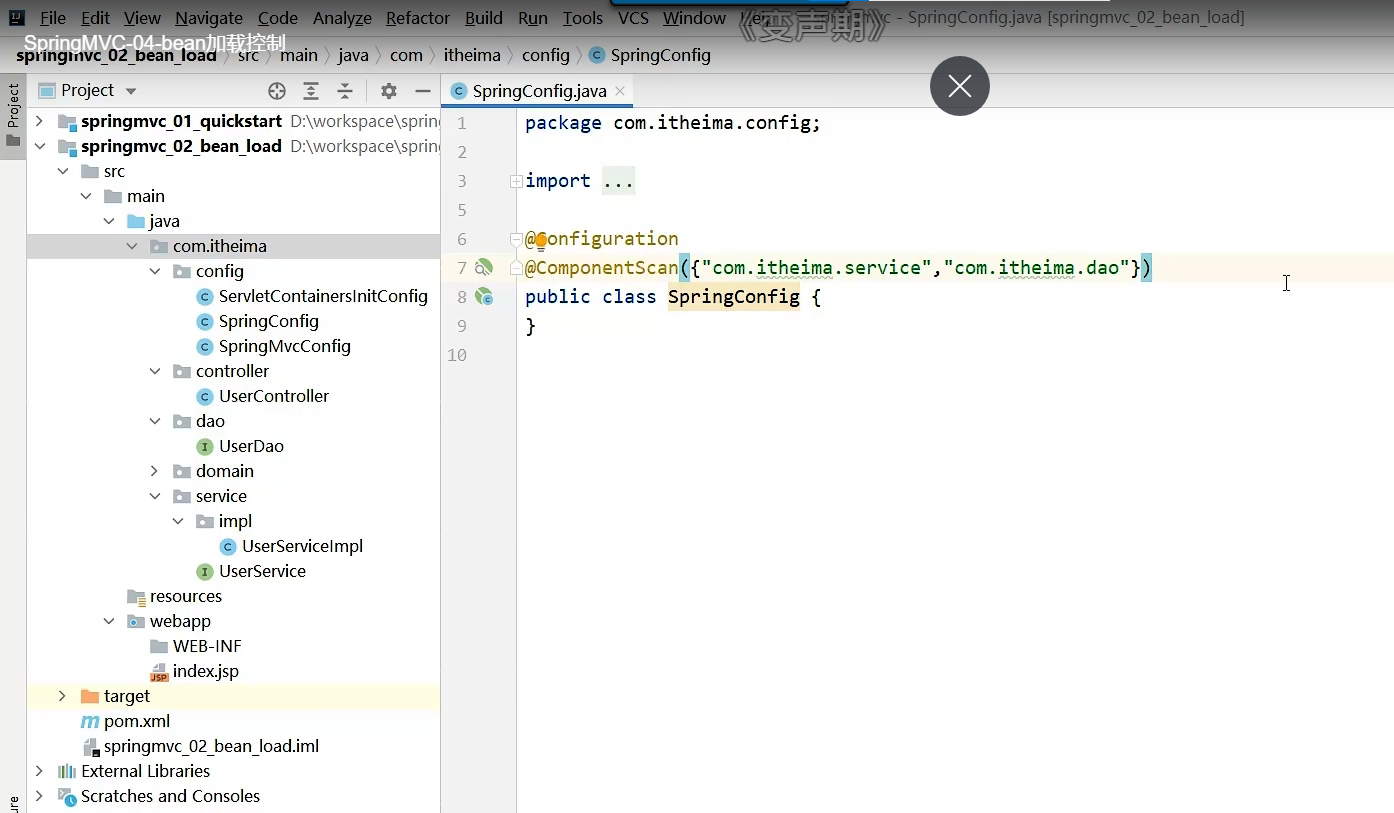The height and width of the screenshot is (813, 1394).
Task: Expand springmvc_01_quickstart module
Action: 39,121
